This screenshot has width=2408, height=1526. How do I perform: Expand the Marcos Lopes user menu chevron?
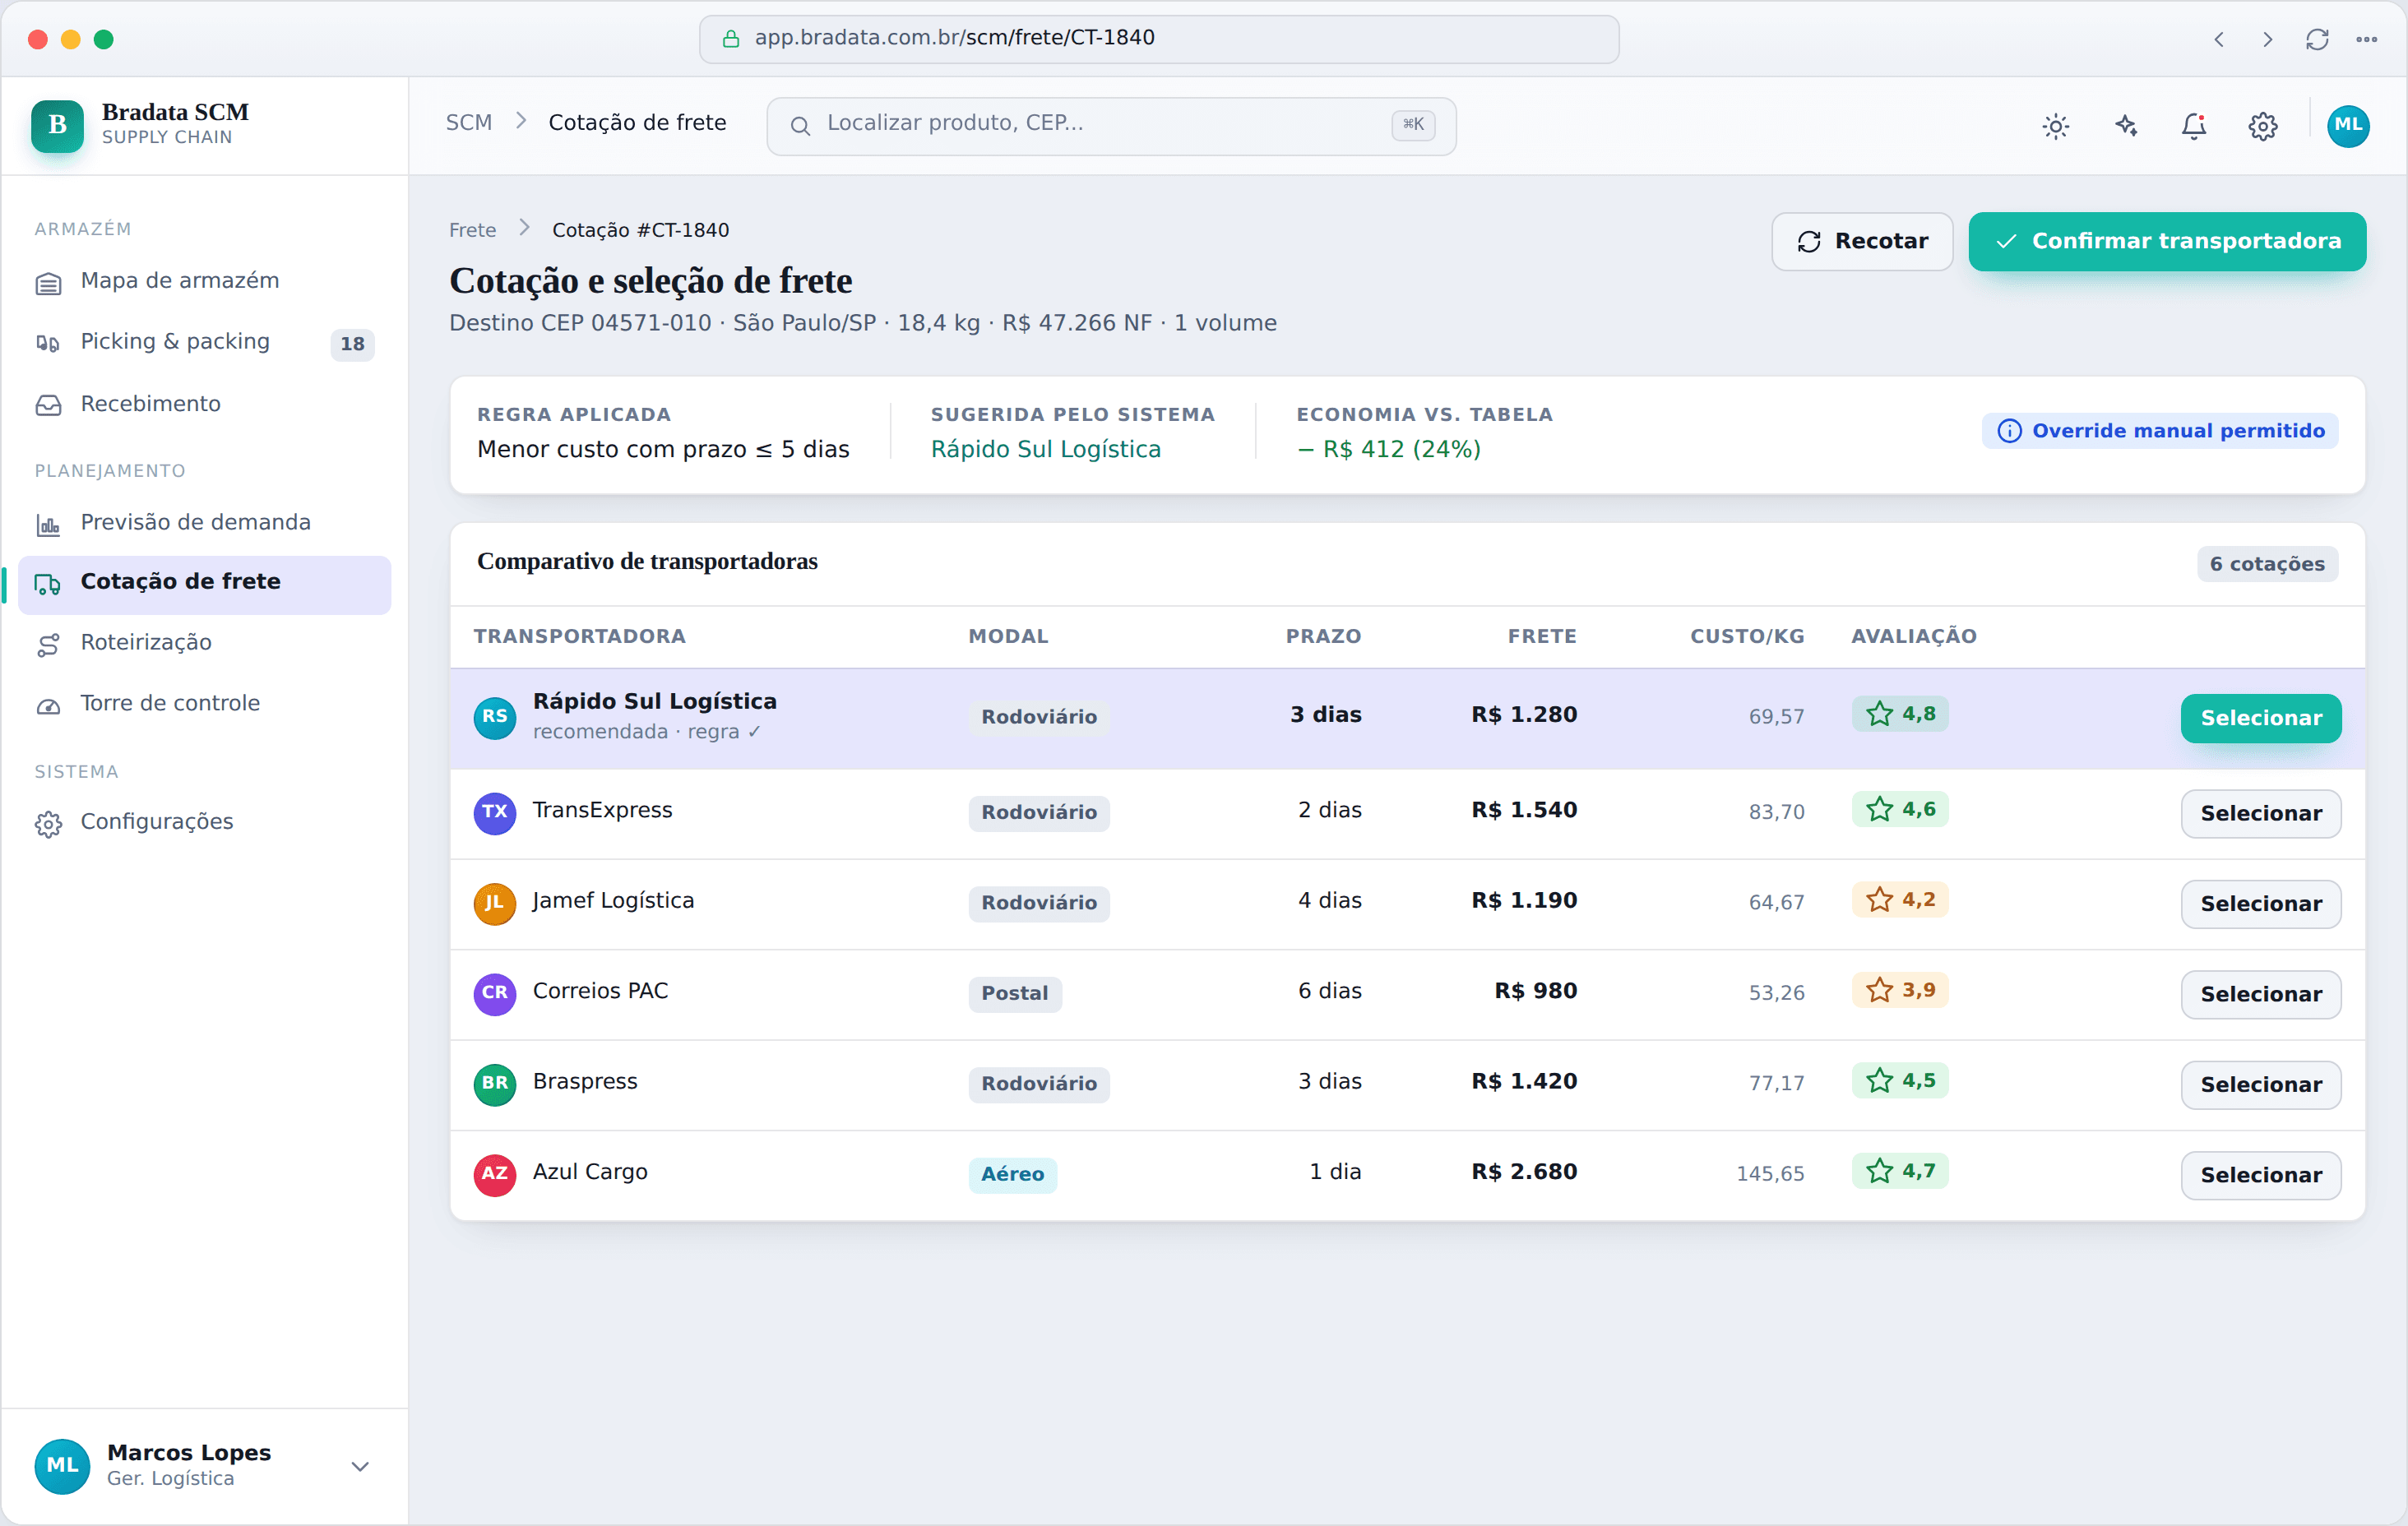coord(360,1466)
